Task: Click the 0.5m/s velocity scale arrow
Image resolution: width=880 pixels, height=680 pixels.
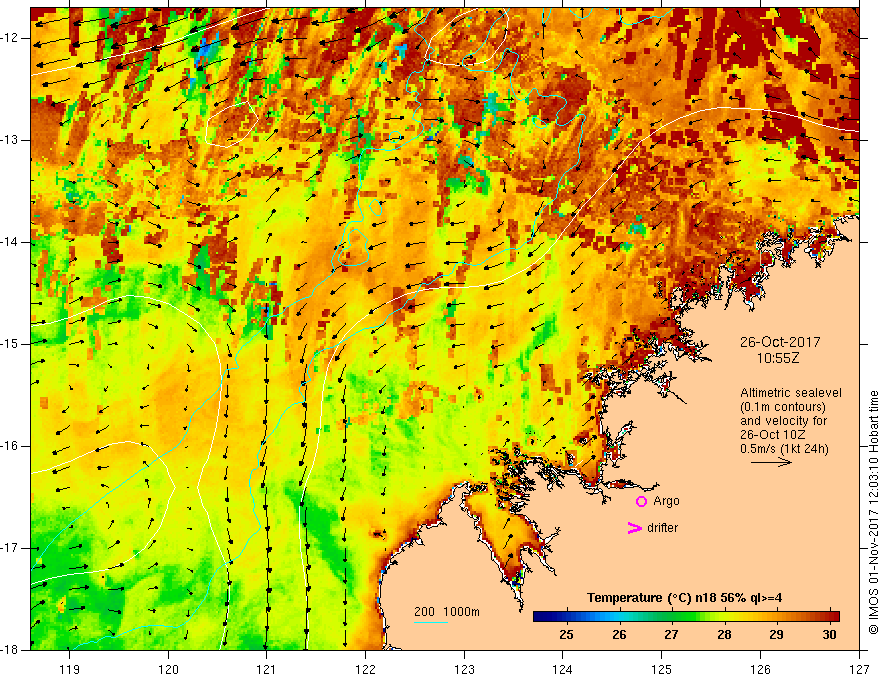Action: point(771,462)
